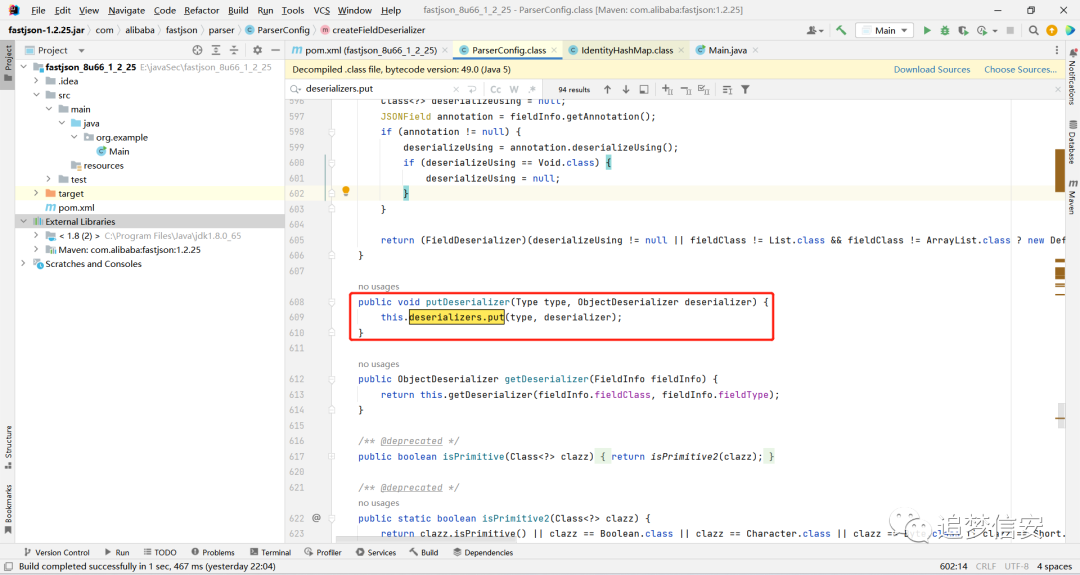
Task: Collapse the fastjson_8u66_1_2_25 root node
Action: [24, 67]
